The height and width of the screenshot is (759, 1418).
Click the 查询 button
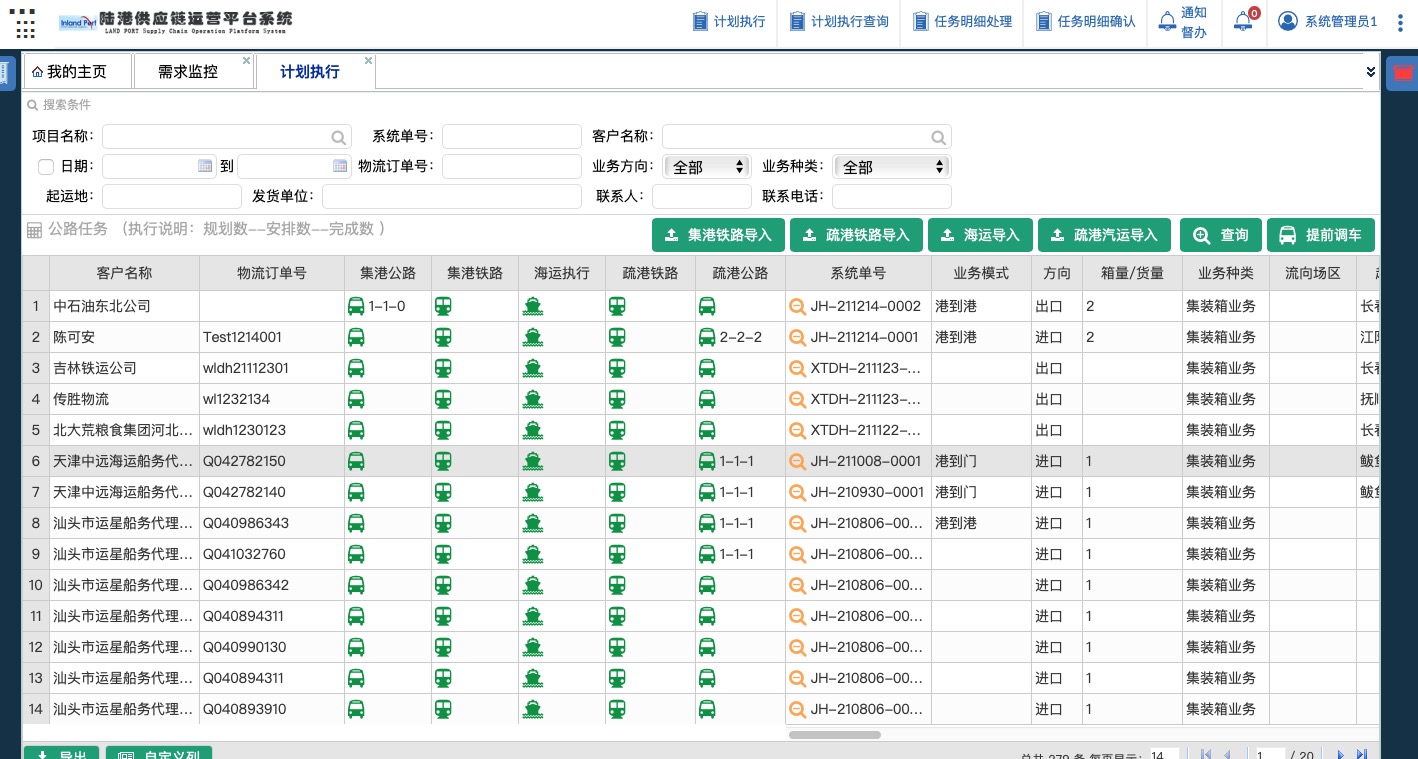[1219, 235]
